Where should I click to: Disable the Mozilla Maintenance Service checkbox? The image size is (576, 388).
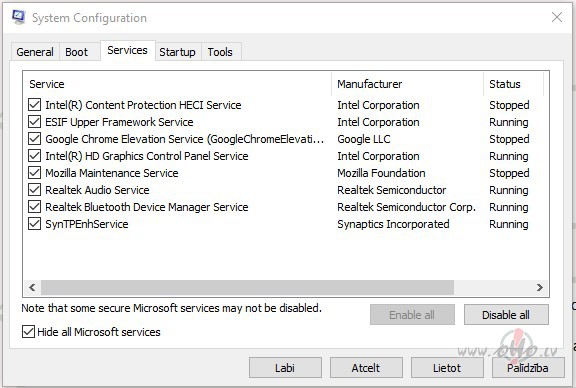[35, 173]
